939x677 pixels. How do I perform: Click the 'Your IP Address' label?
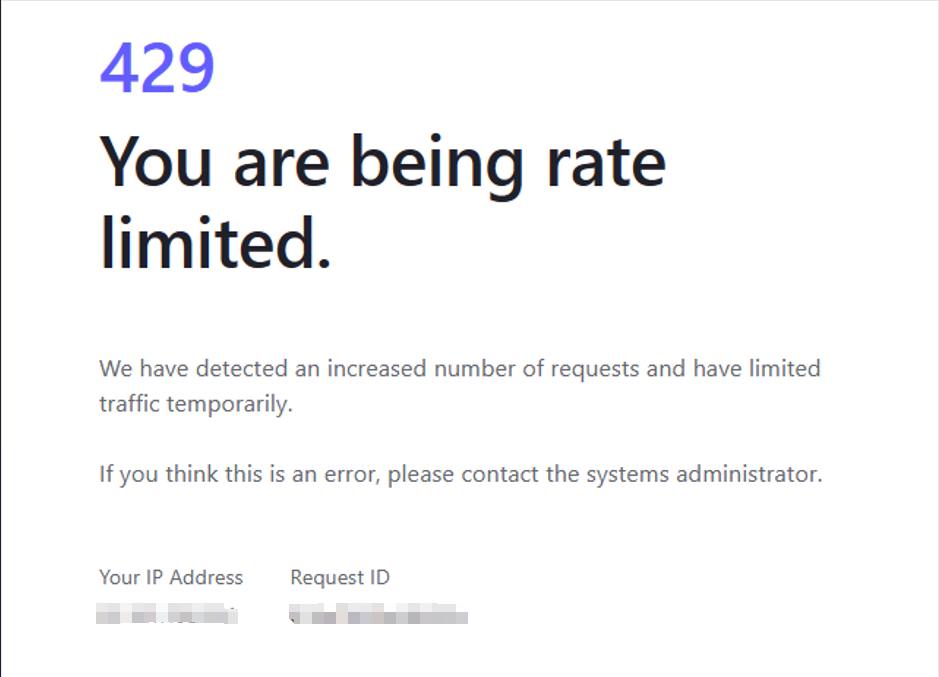pyautogui.click(x=171, y=578)
